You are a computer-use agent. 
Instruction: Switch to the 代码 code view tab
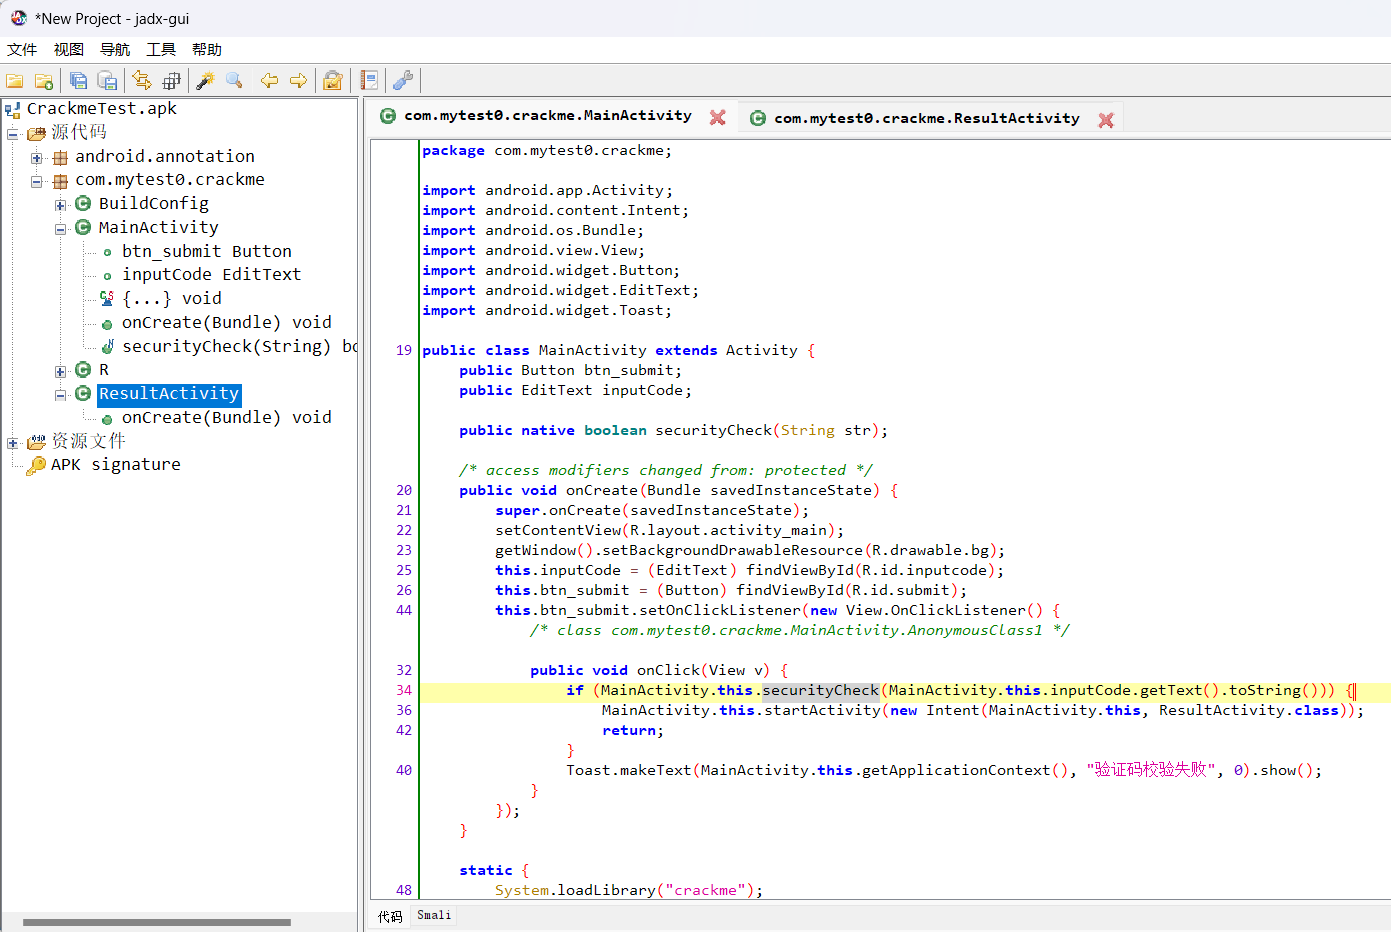(390, 916)
